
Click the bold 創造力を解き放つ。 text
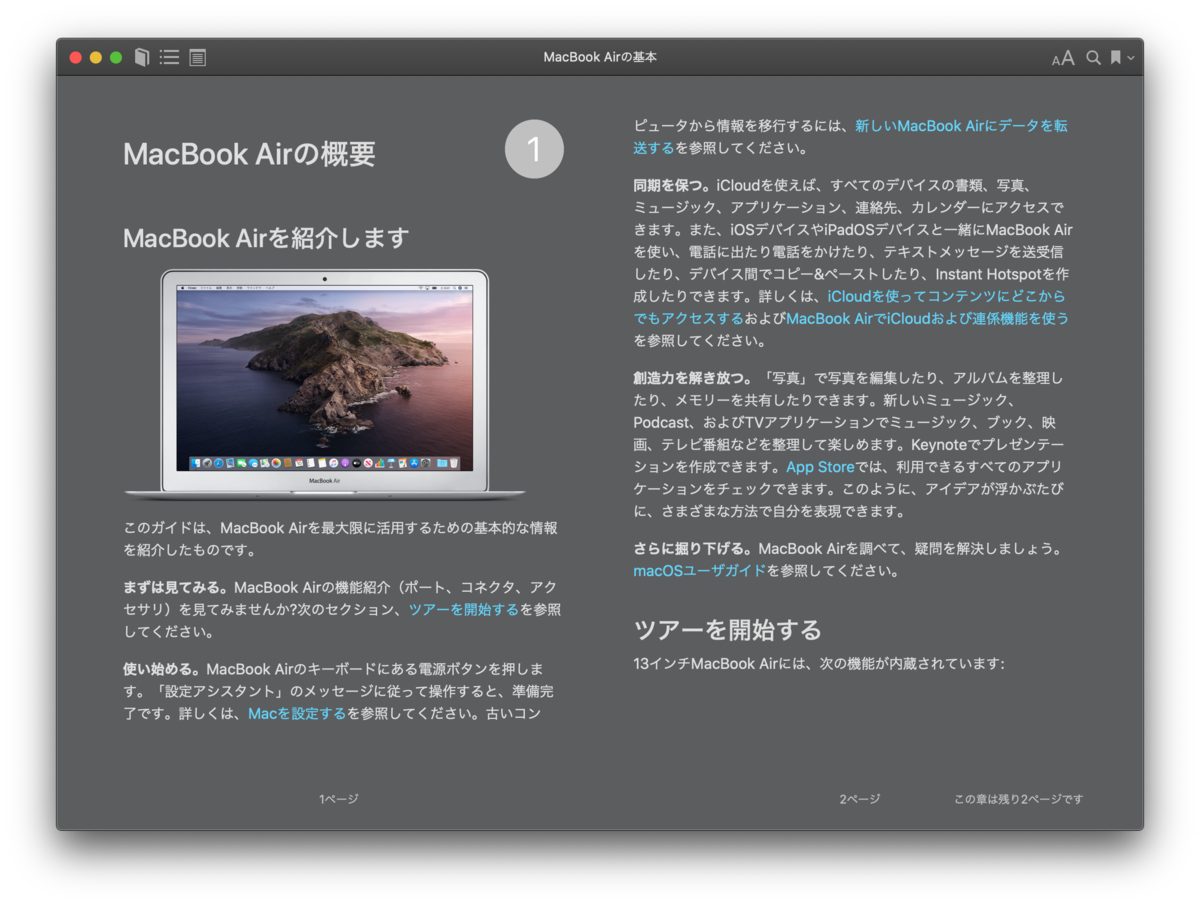pyautogui.click(x=691, y=378)
